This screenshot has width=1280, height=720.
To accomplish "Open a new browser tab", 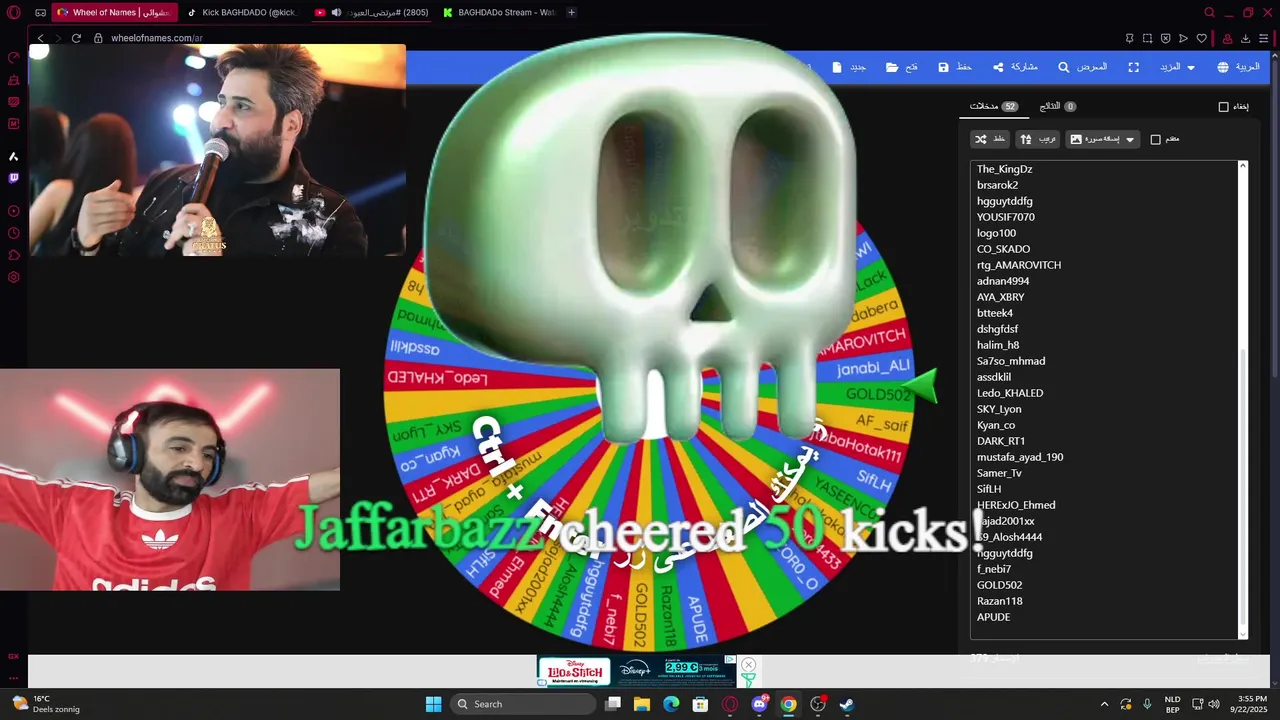I will tap(571, 13).
